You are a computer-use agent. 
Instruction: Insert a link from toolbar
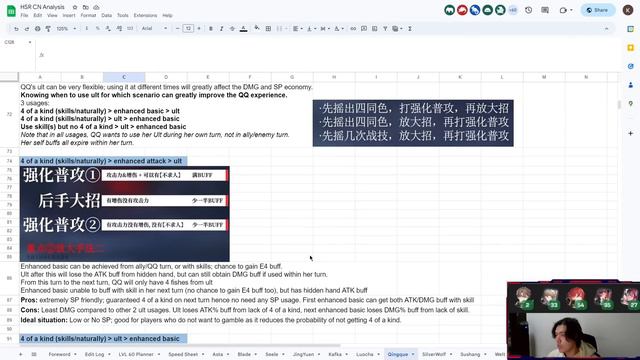(x=353, y=29)
